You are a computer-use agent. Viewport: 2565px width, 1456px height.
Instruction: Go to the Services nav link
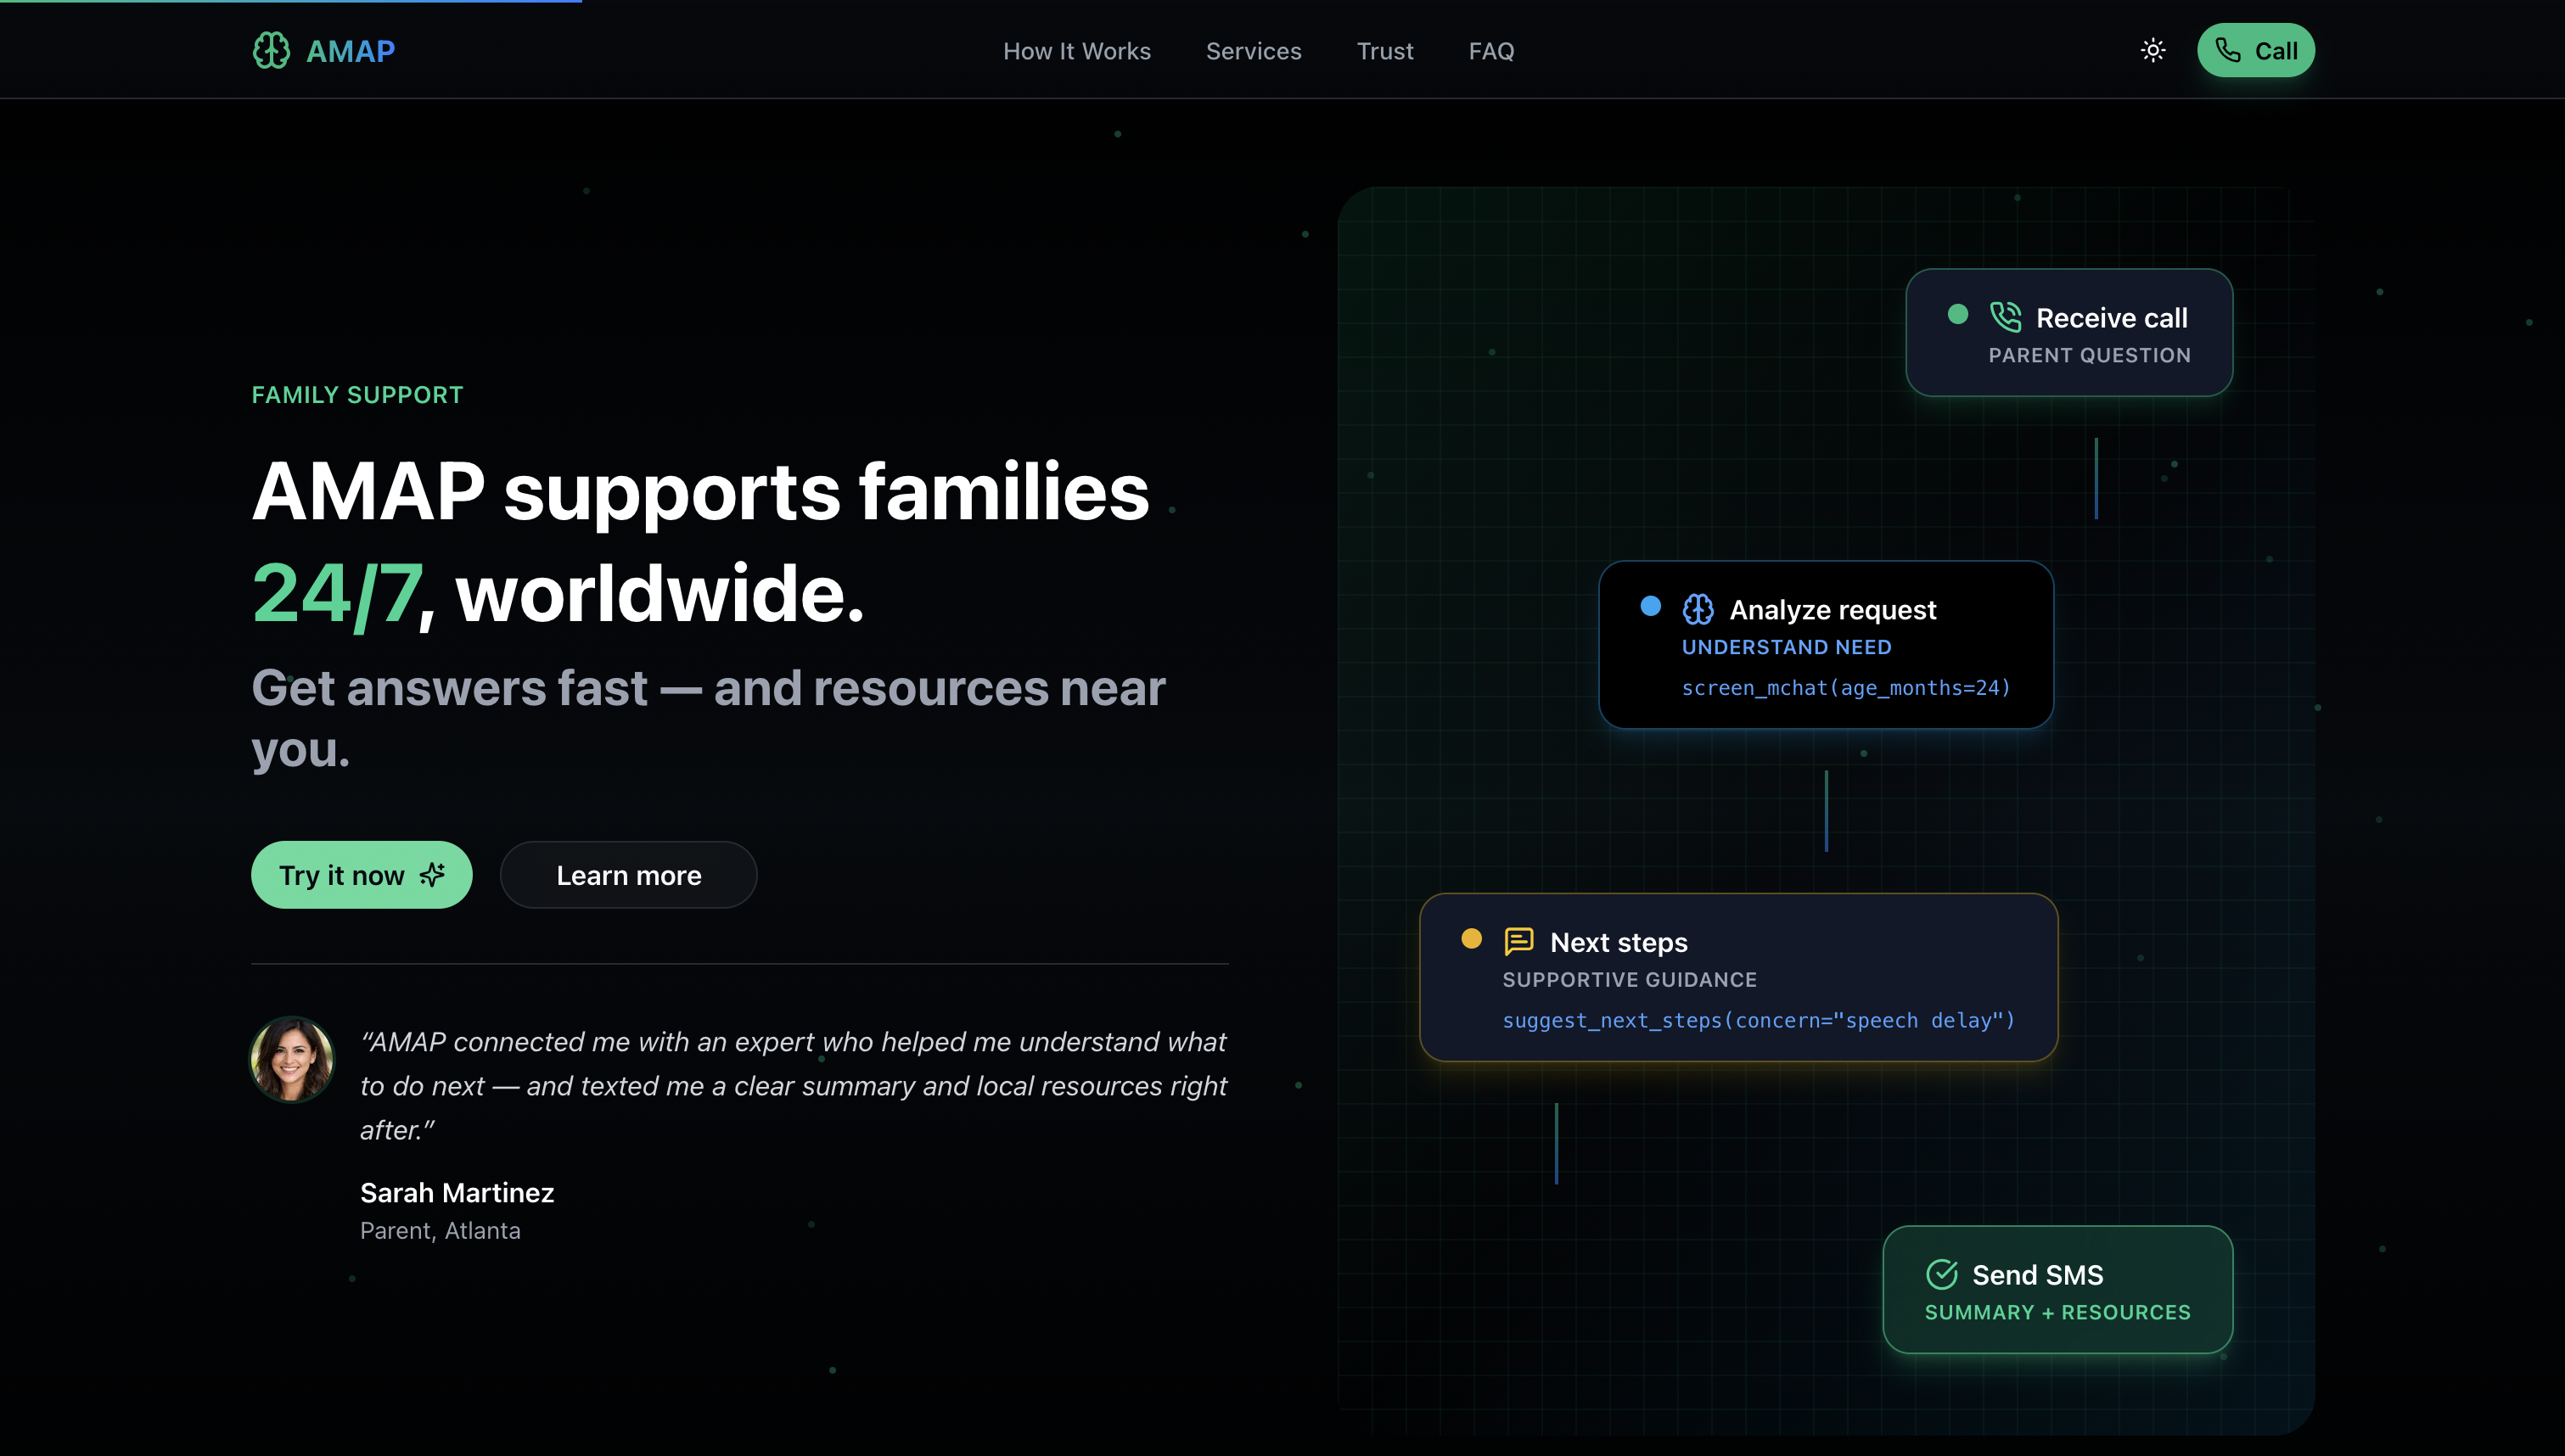[x=1253, y=51]
